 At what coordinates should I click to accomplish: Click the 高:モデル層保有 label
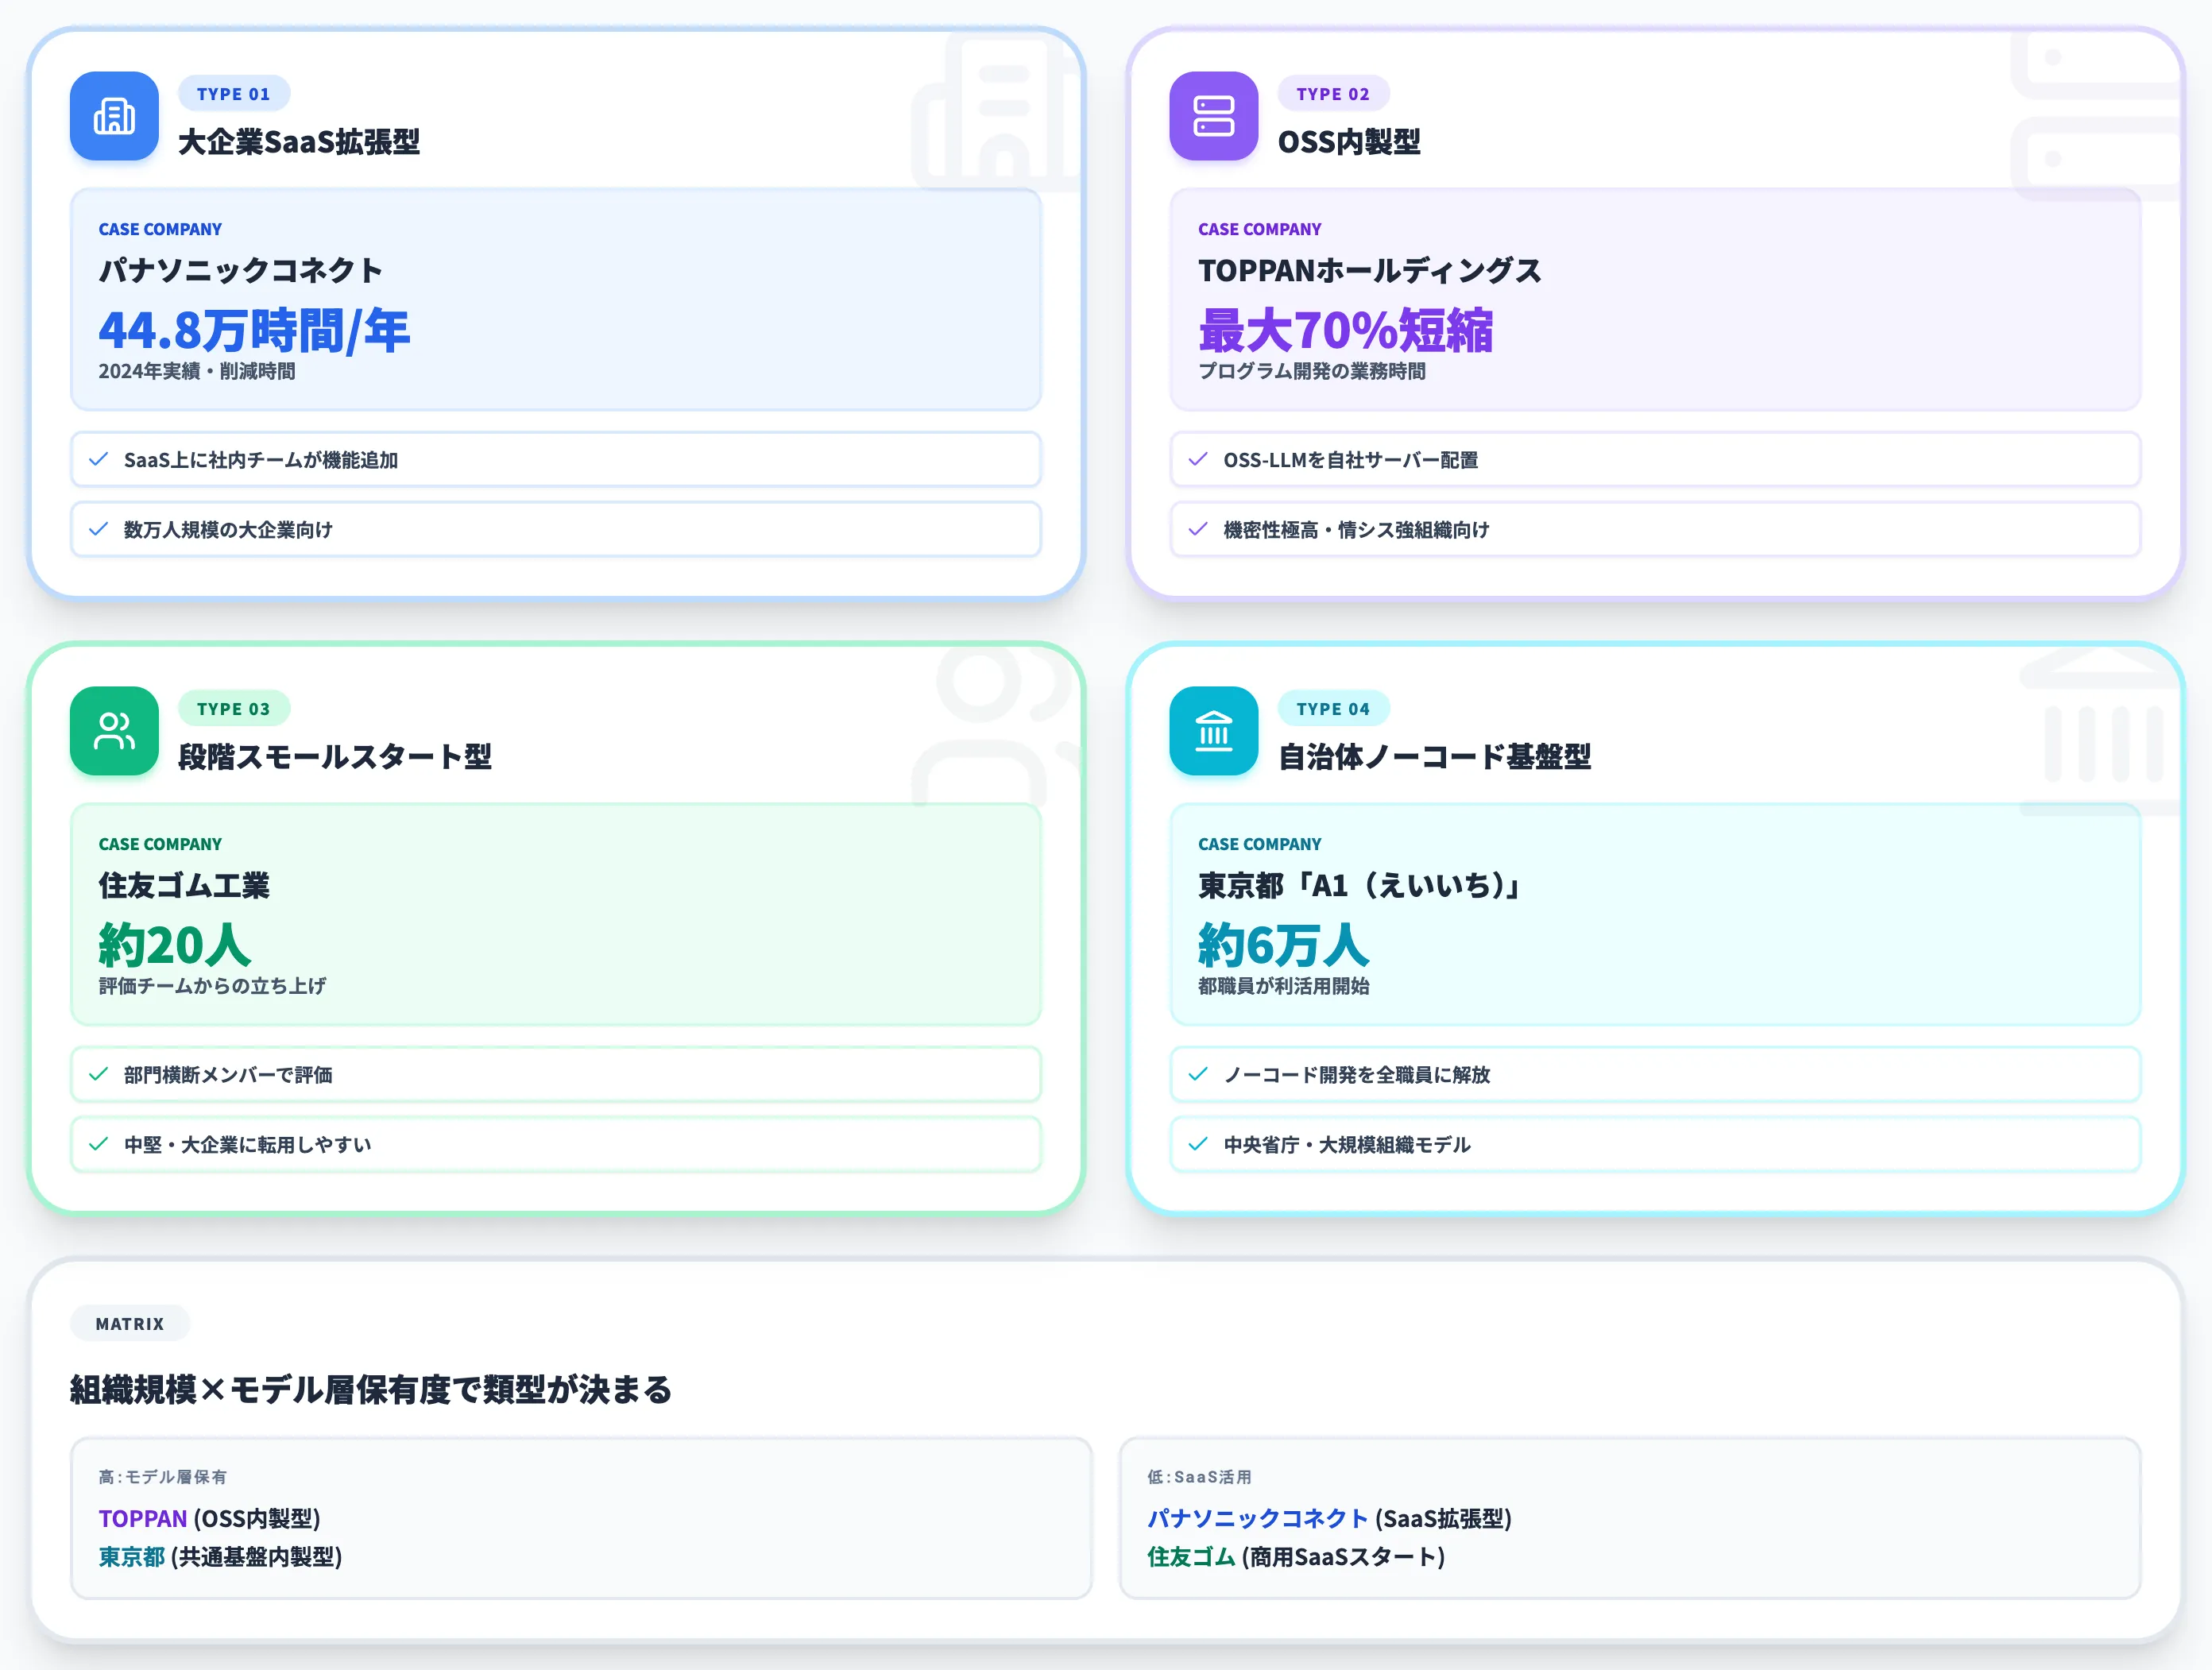[x=162, y=1477]
